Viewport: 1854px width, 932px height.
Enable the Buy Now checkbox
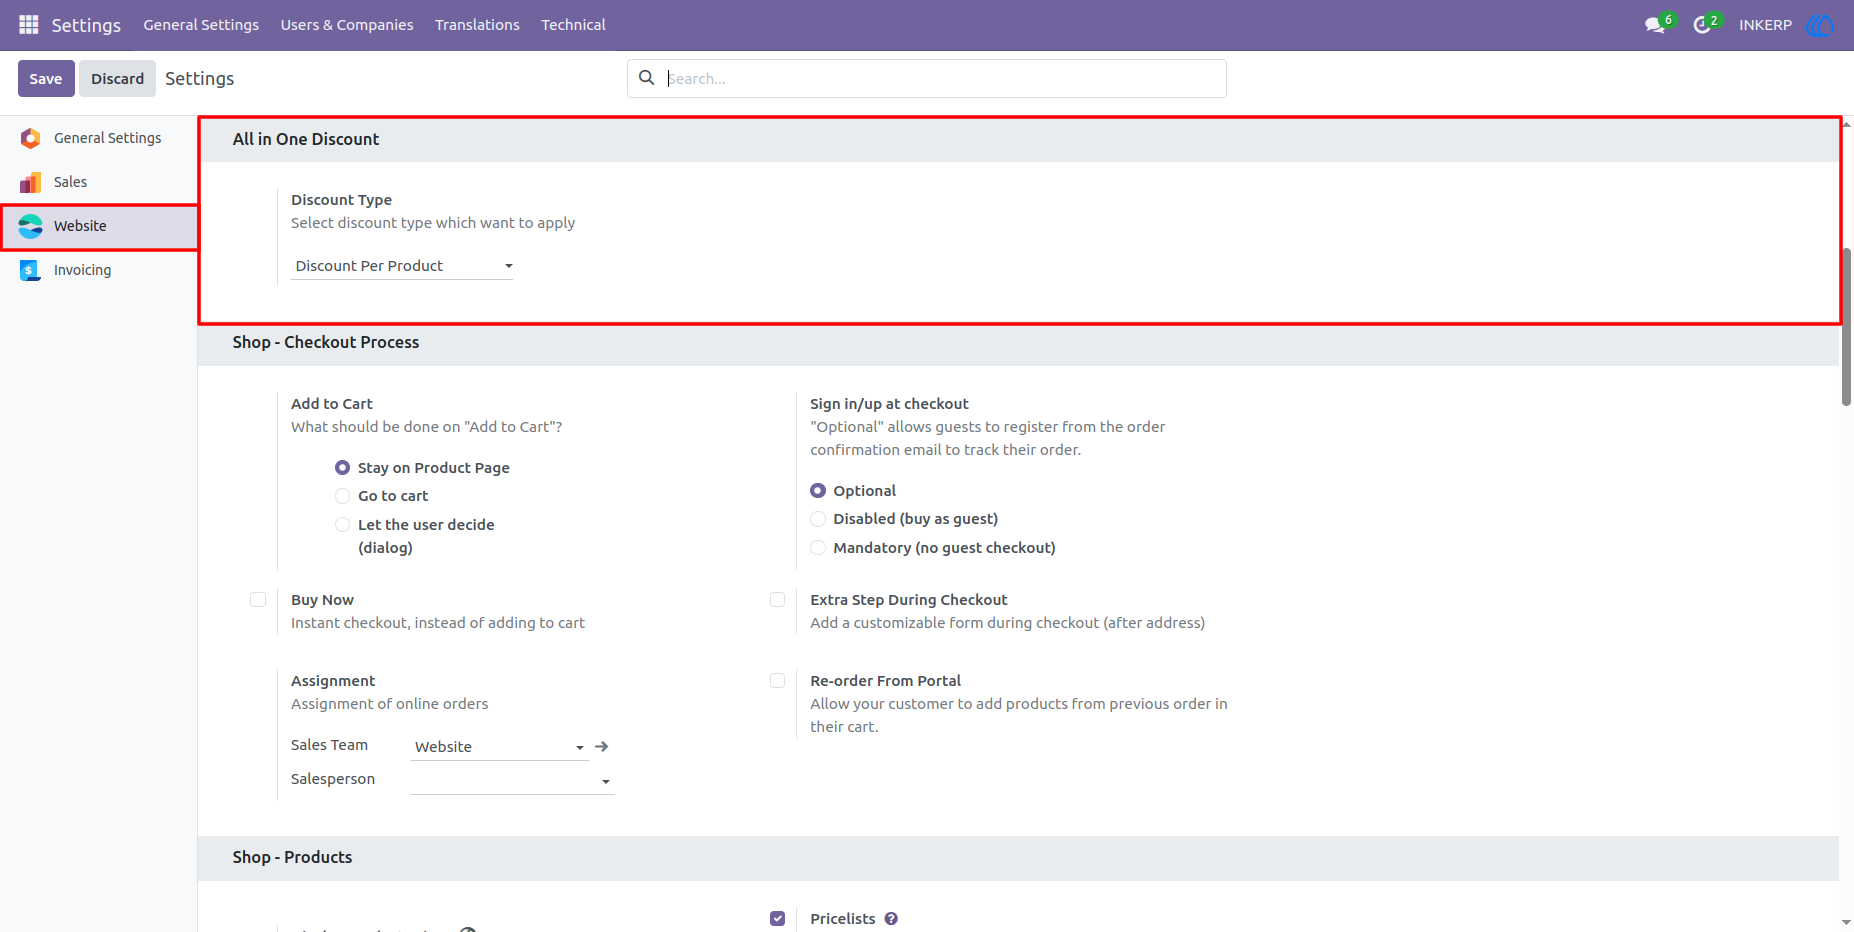pyautogui.click(x=258, y=600)
